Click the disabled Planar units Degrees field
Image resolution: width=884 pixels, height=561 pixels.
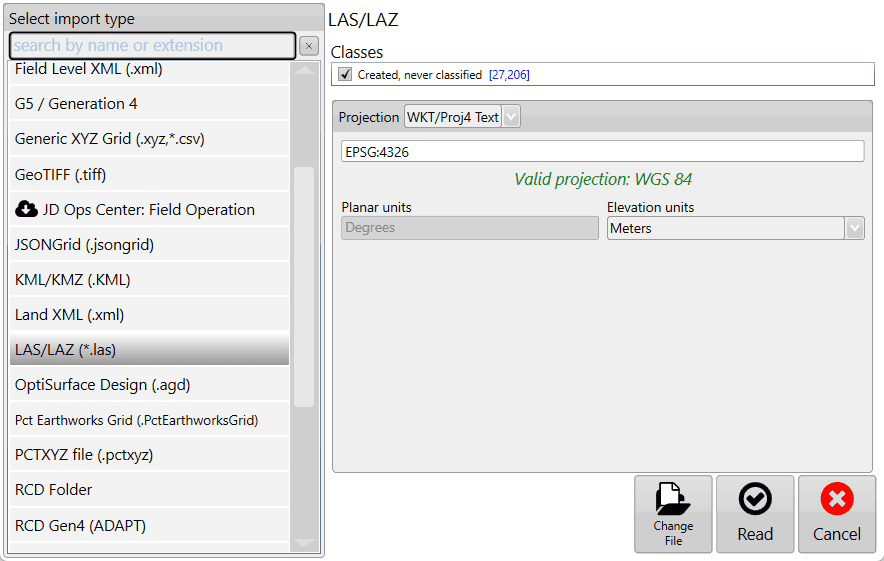(470, 228)
